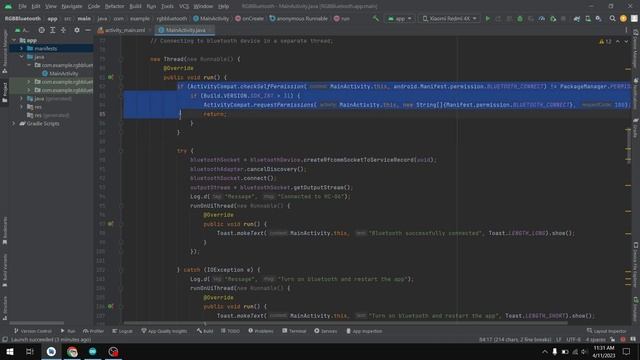Expand the Gradle Scripts node
The image size is (640, 360).
pos(14,123)
